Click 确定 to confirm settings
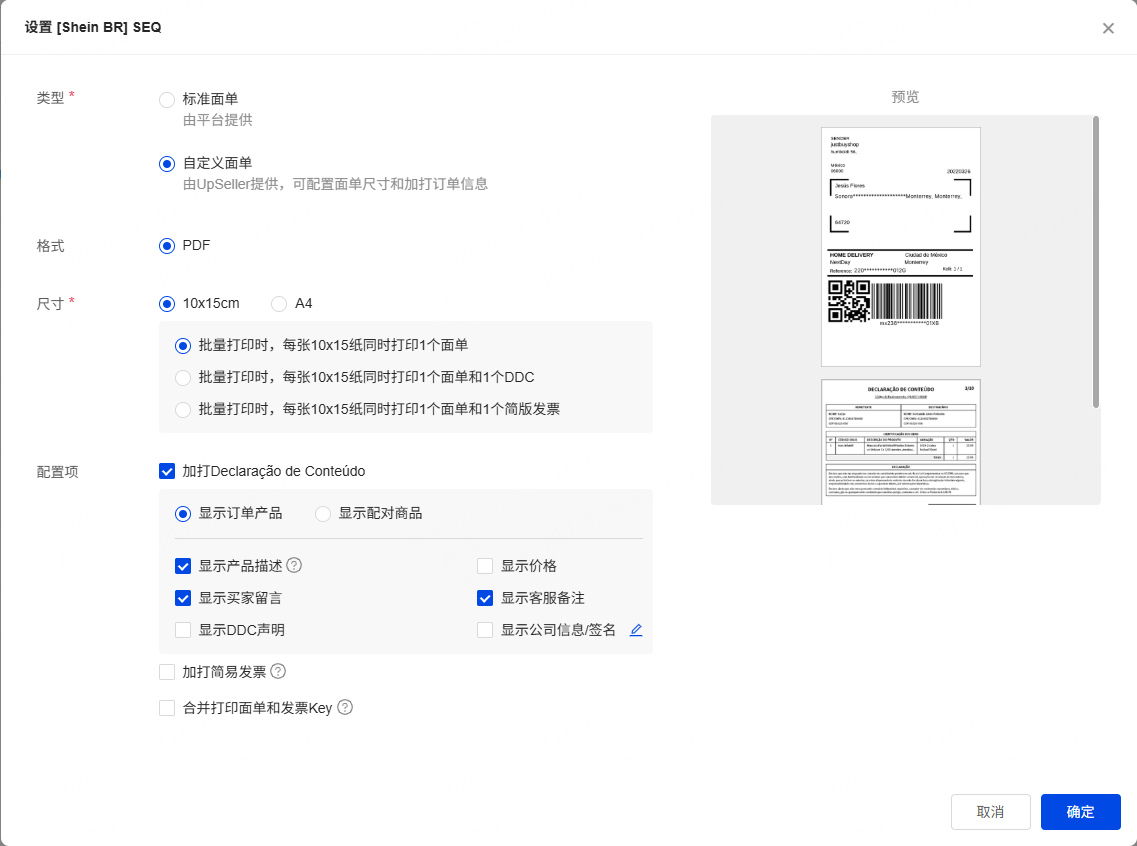The height and width of the screenshot is (846, 1137). pos(1080,812)
